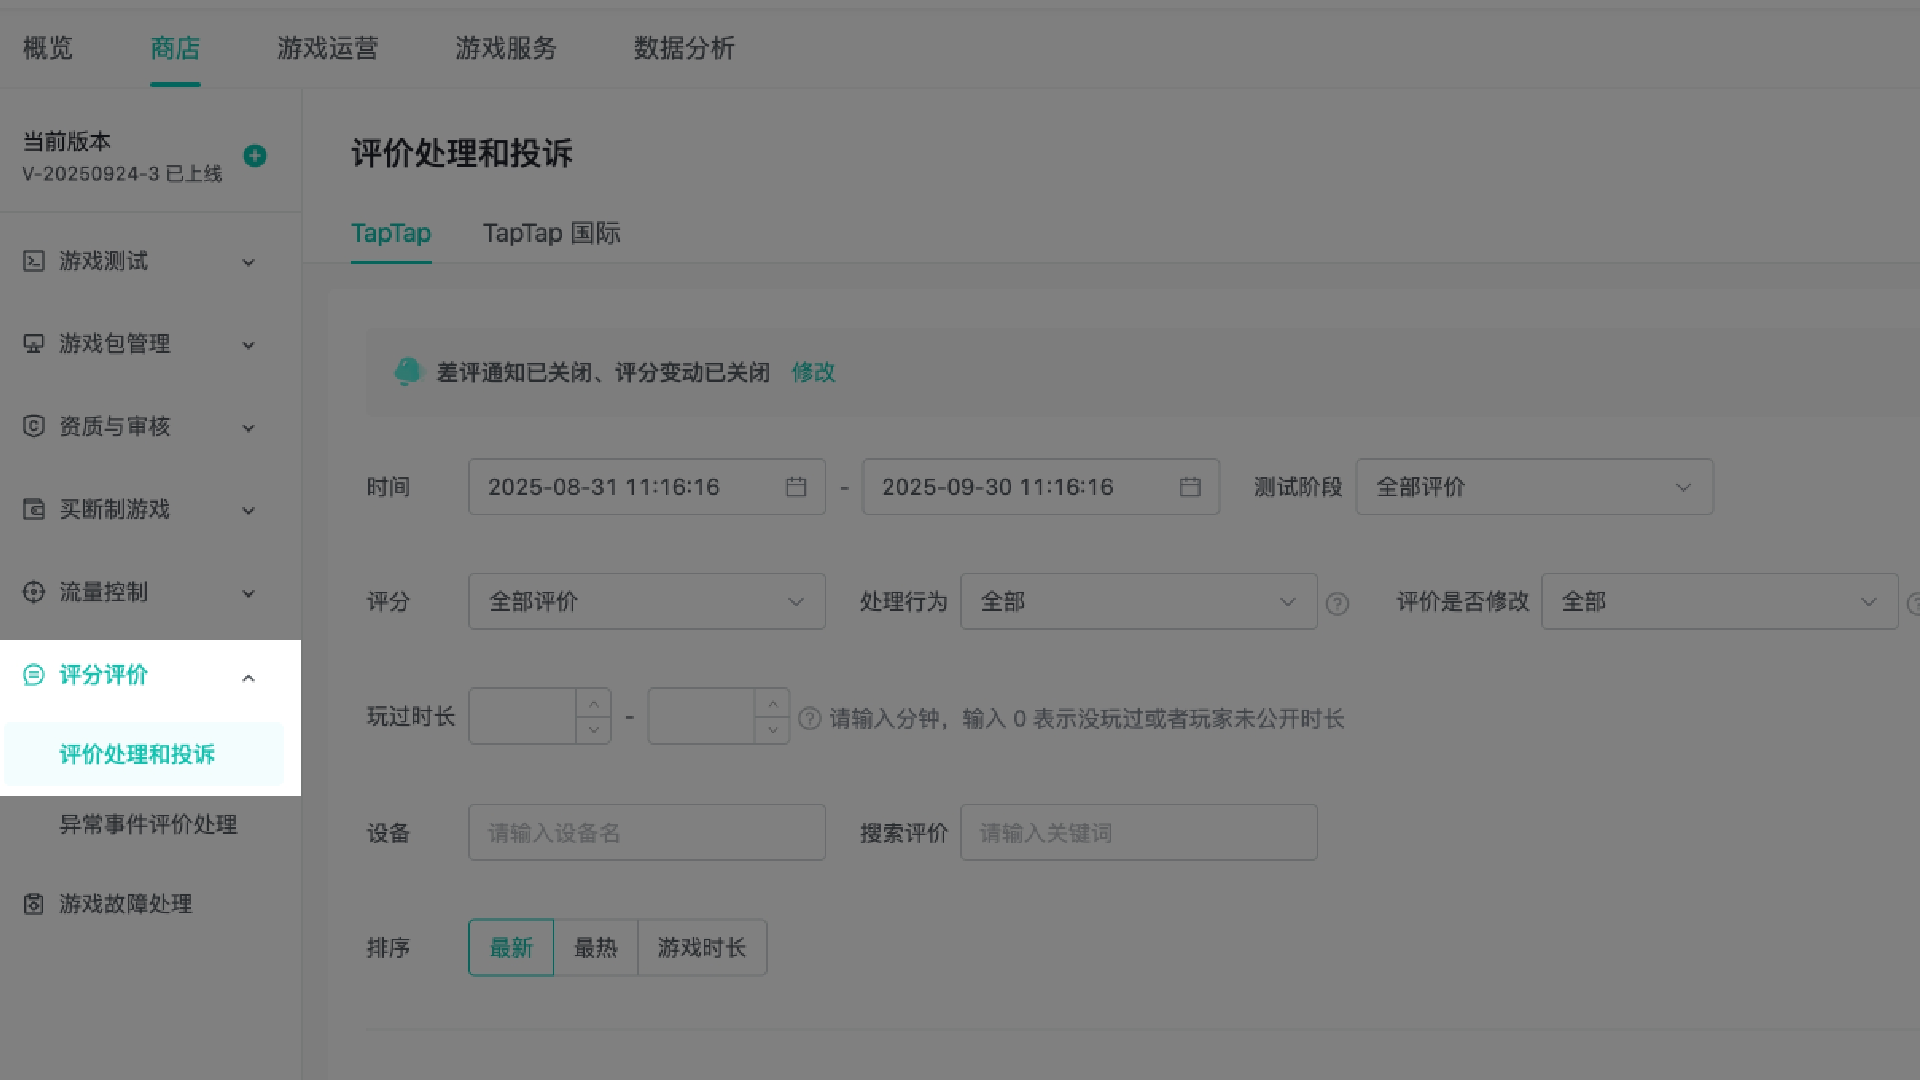This screenshot has height=1080, width=1920.
Task: Click the bell notification icon in banner
Action: (x=408, y=372)
